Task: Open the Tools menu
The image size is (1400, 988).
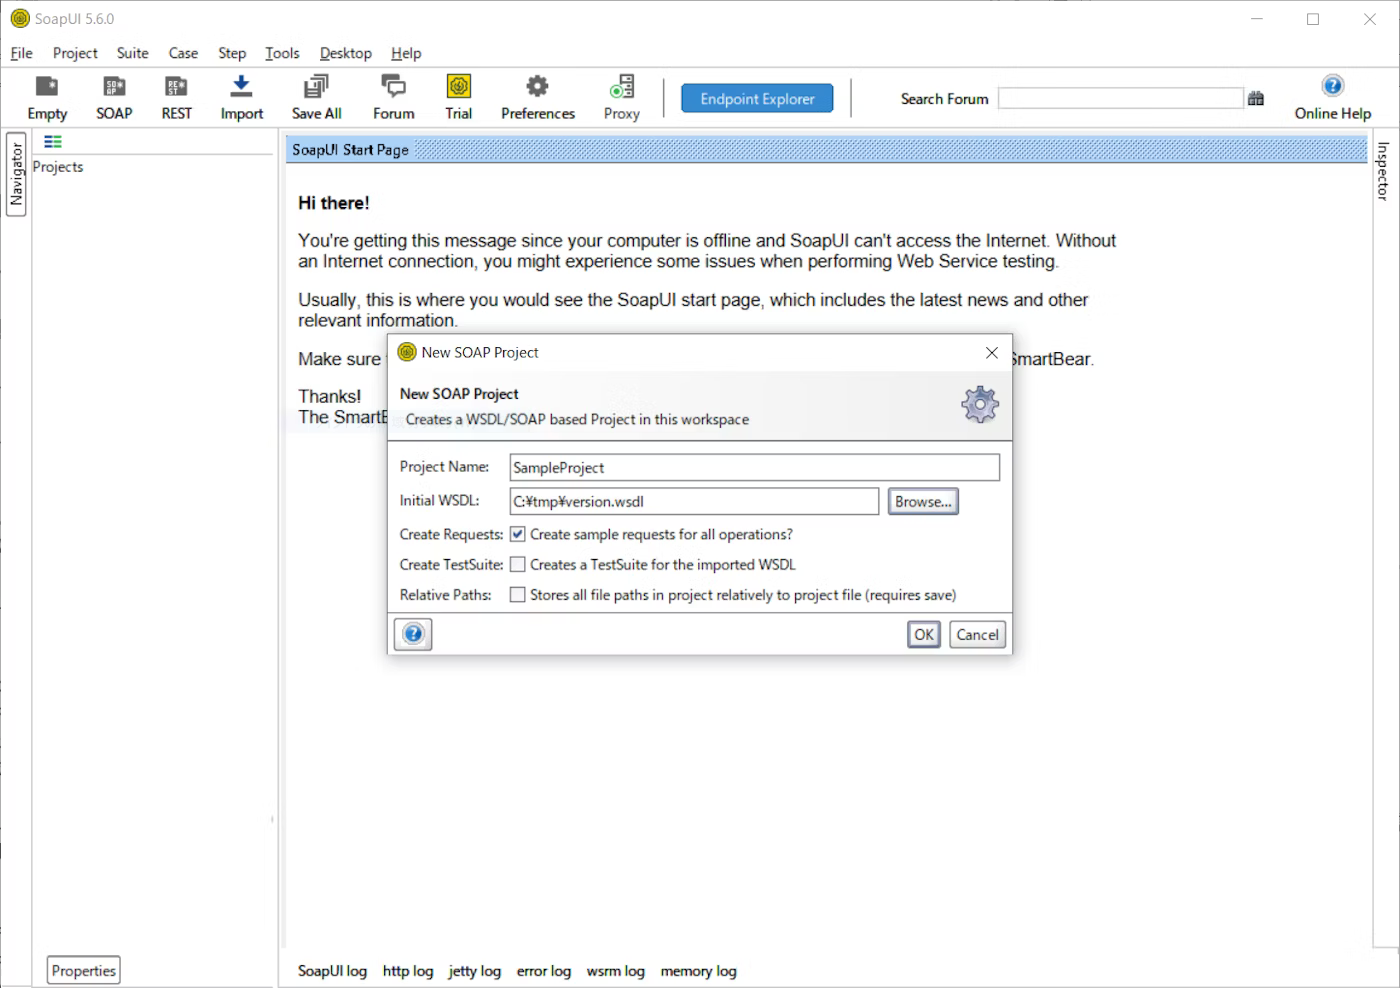Action: click(x=282, y=53)
